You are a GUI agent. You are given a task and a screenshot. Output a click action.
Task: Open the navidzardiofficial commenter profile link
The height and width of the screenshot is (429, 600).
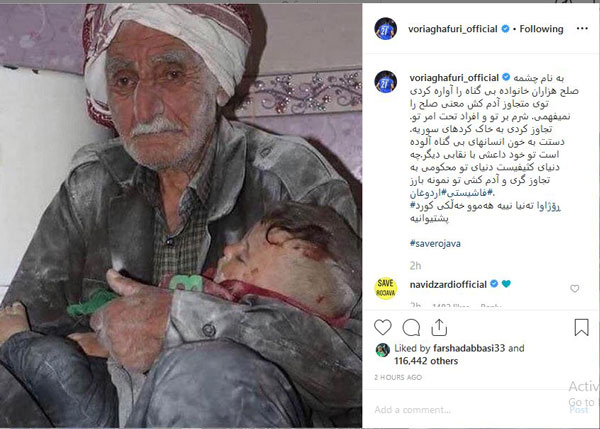pyautogui.click(x=448, y=284)
